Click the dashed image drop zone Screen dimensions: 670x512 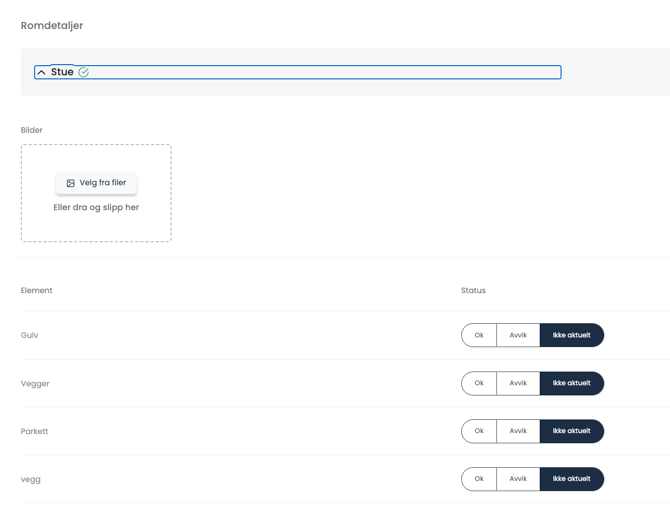(96, 227)
